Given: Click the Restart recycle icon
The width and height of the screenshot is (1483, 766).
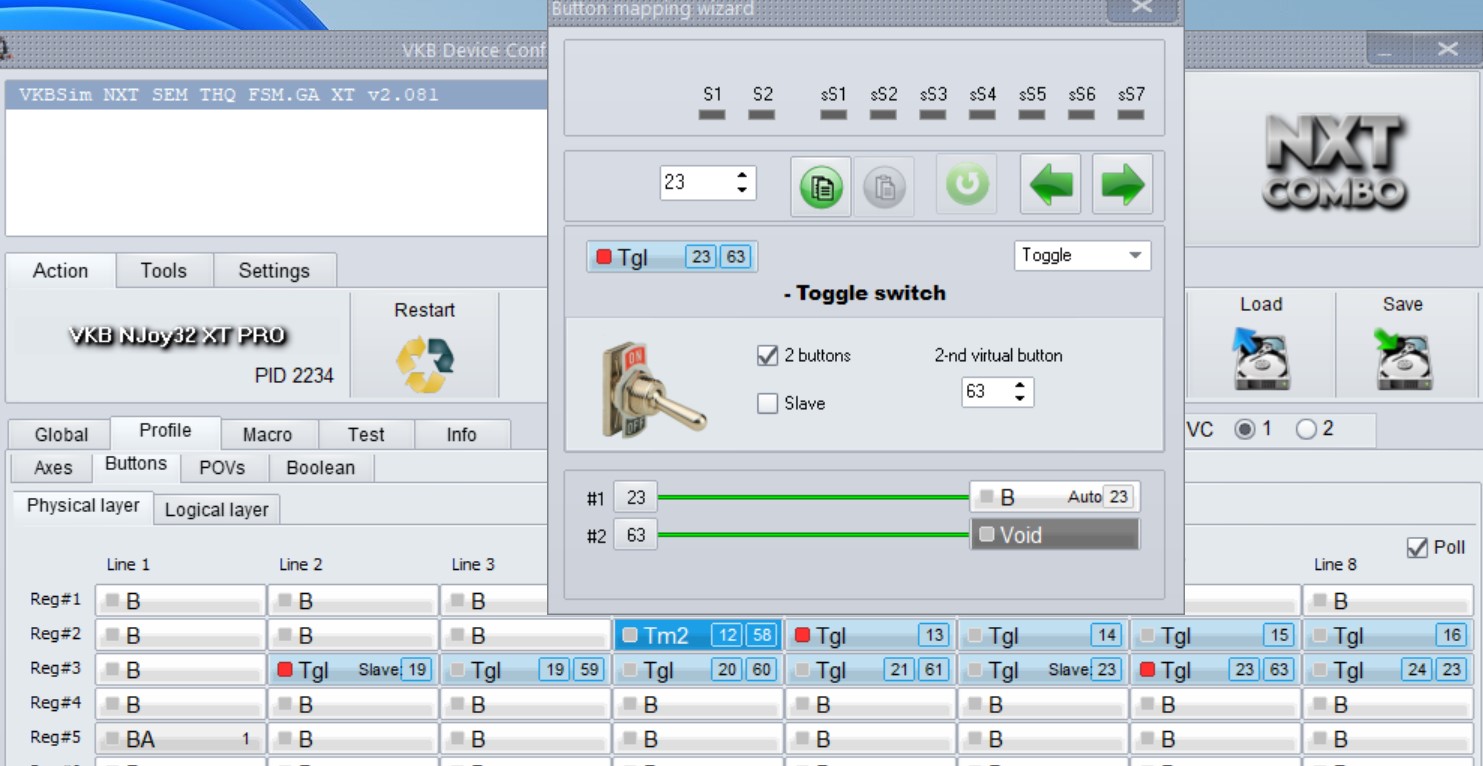Looking at the screenshot, I should tap(425, 362).
